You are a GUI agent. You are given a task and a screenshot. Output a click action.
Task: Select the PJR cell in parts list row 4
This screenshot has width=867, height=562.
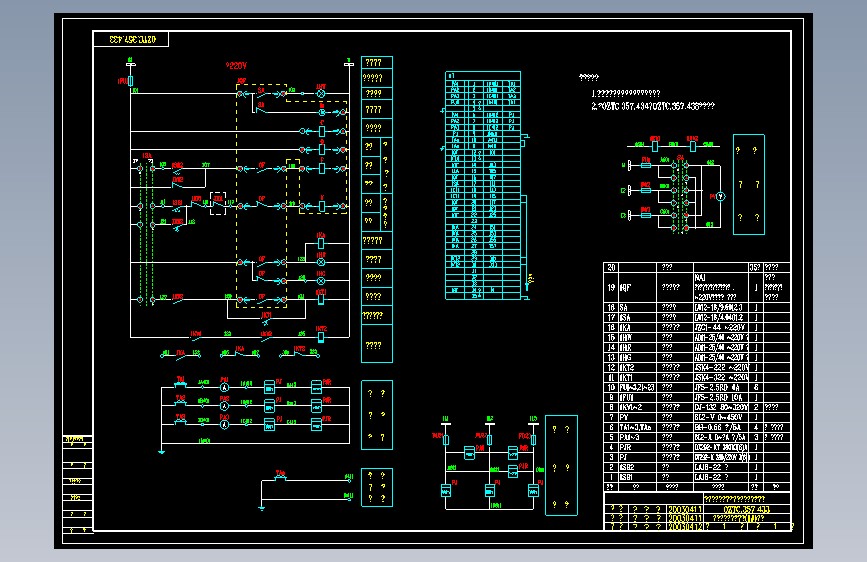pyautogui.click(x=638, y=447)
